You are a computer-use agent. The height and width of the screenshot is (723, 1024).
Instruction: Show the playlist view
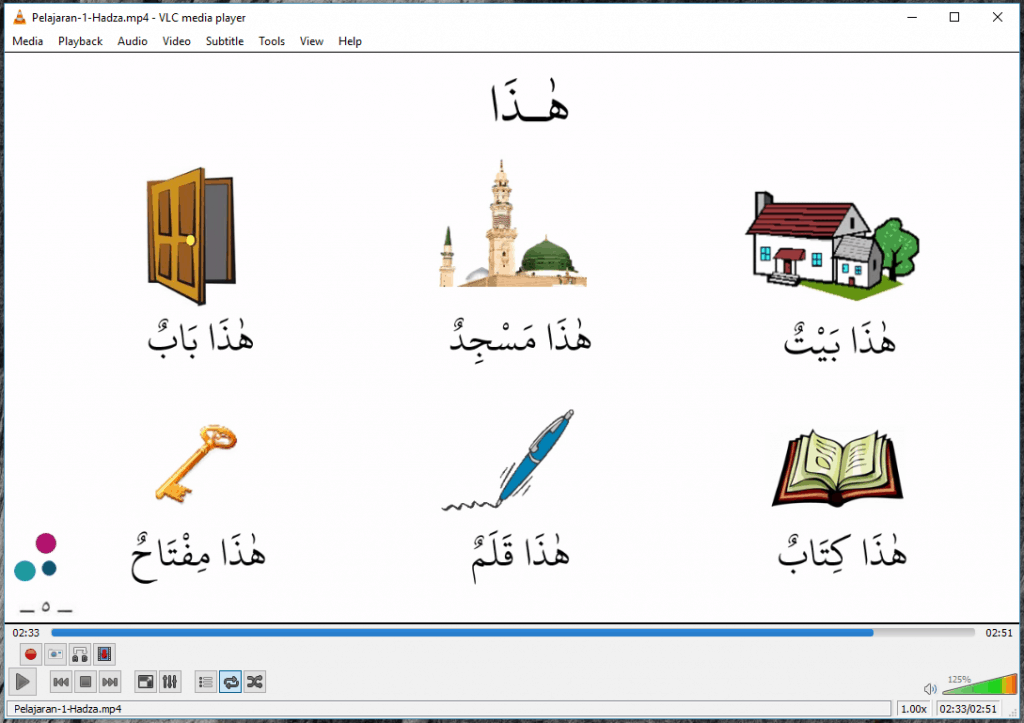tap(205, 681)
